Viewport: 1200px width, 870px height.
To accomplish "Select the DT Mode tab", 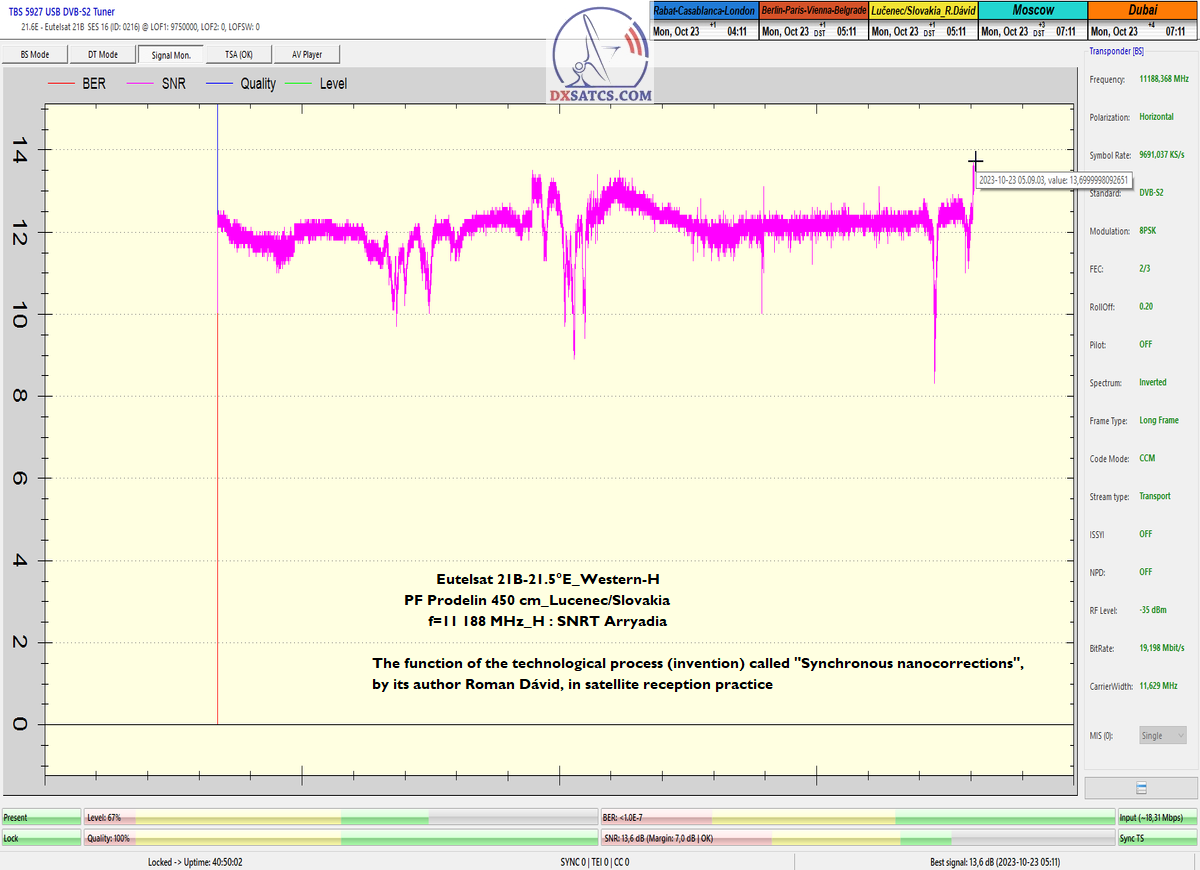I will (x=102, y=54).
